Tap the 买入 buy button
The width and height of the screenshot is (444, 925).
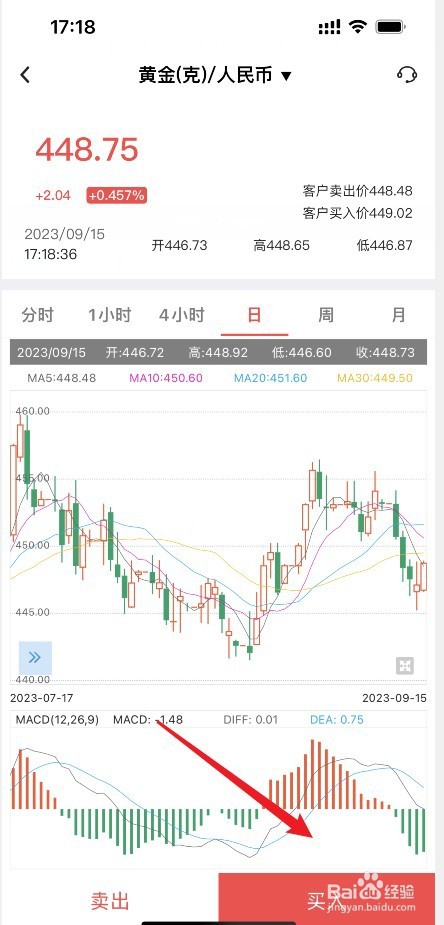326,901
